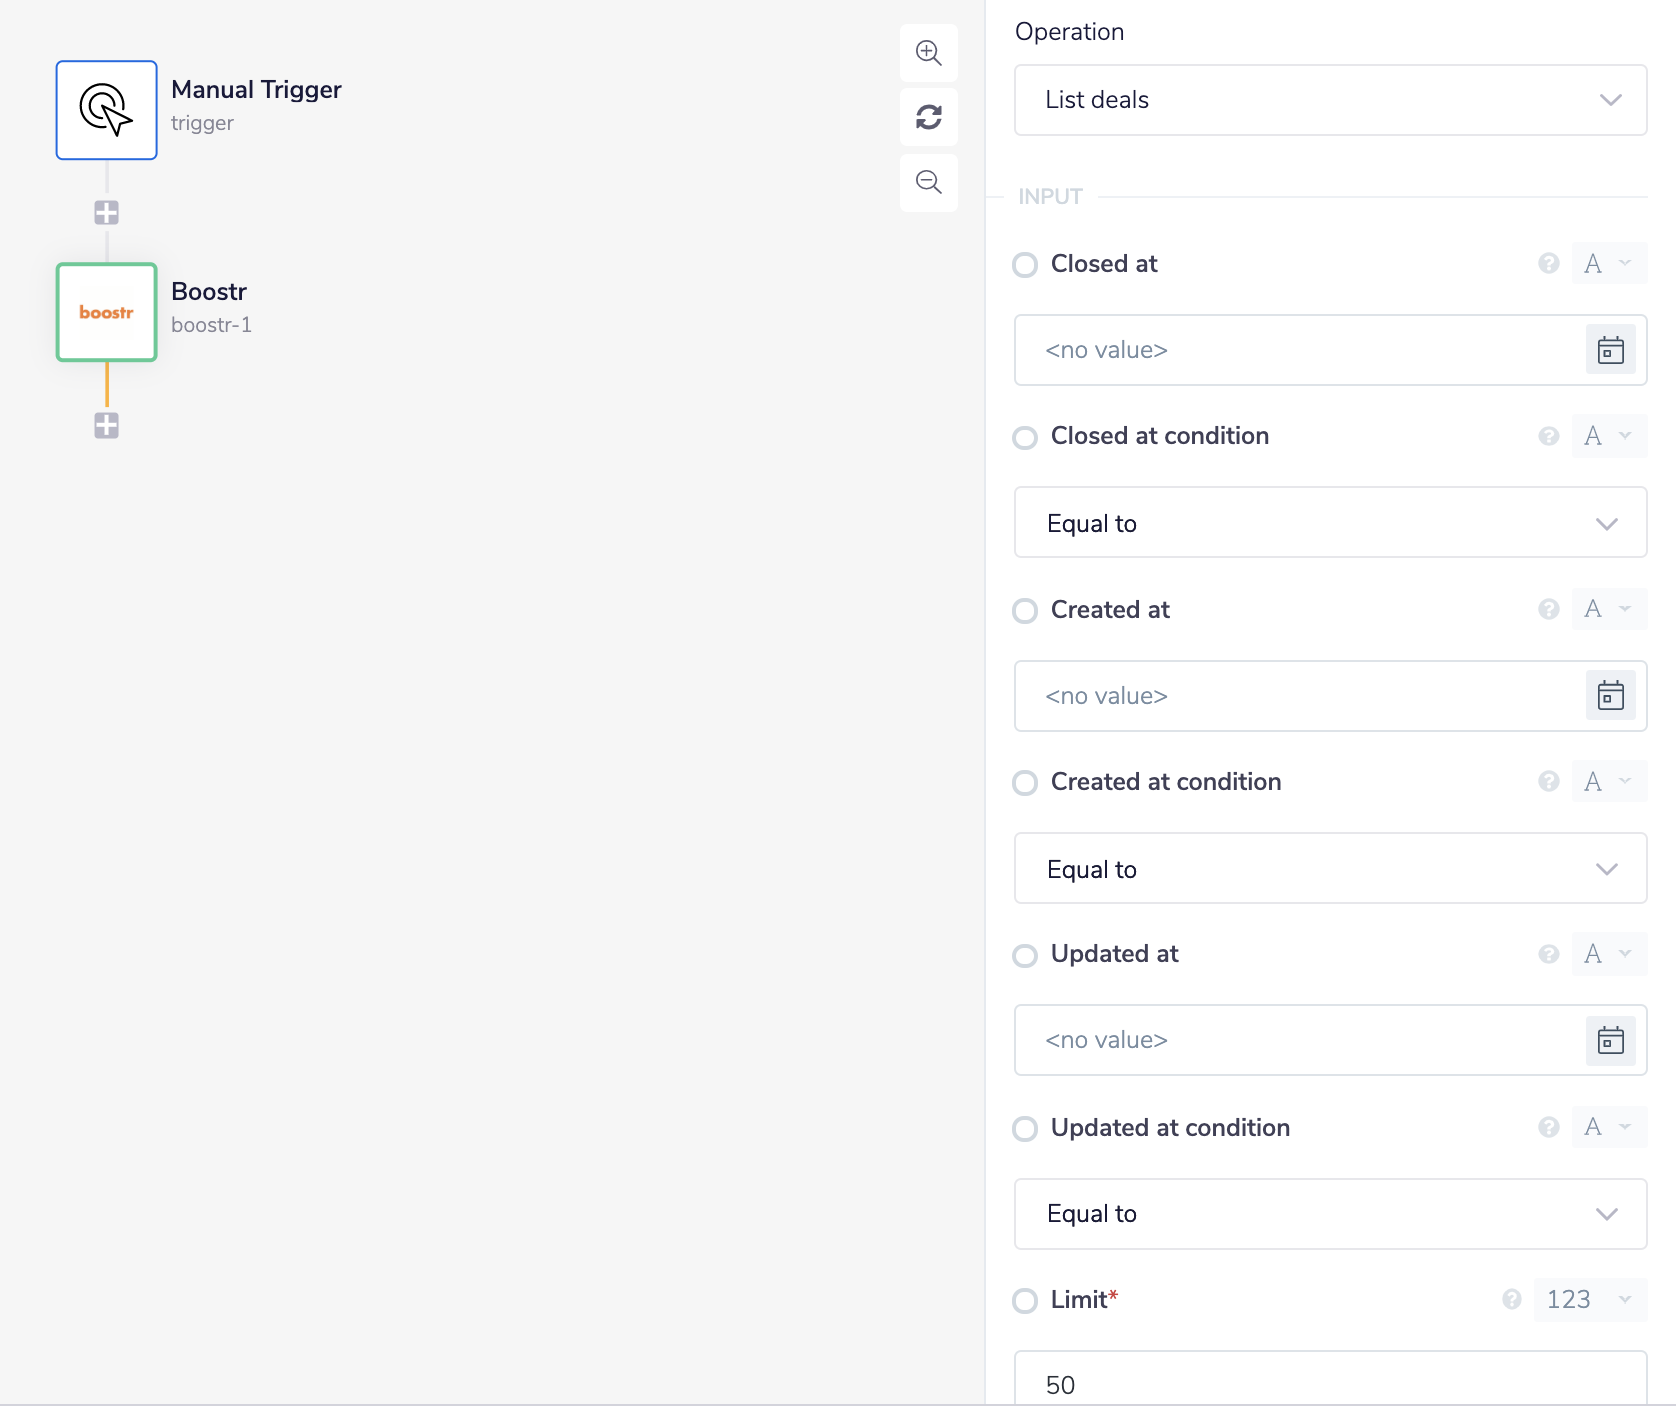Add a step below Boostr node
Image resolution: width=1676 pixels, height=1408 pixels.
pyautogui.click(x=106, y=425)
